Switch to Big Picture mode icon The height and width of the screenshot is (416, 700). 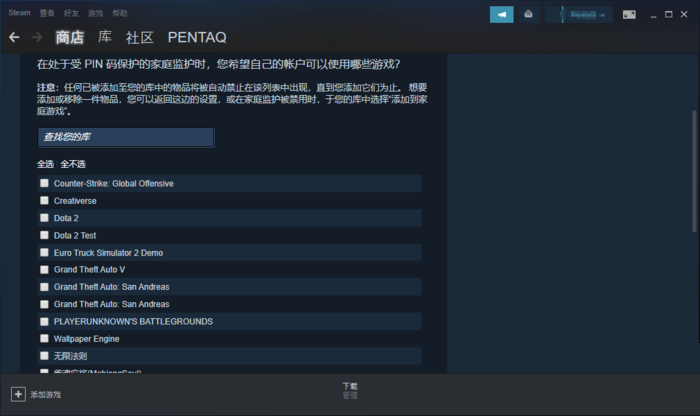click(629, 14)
